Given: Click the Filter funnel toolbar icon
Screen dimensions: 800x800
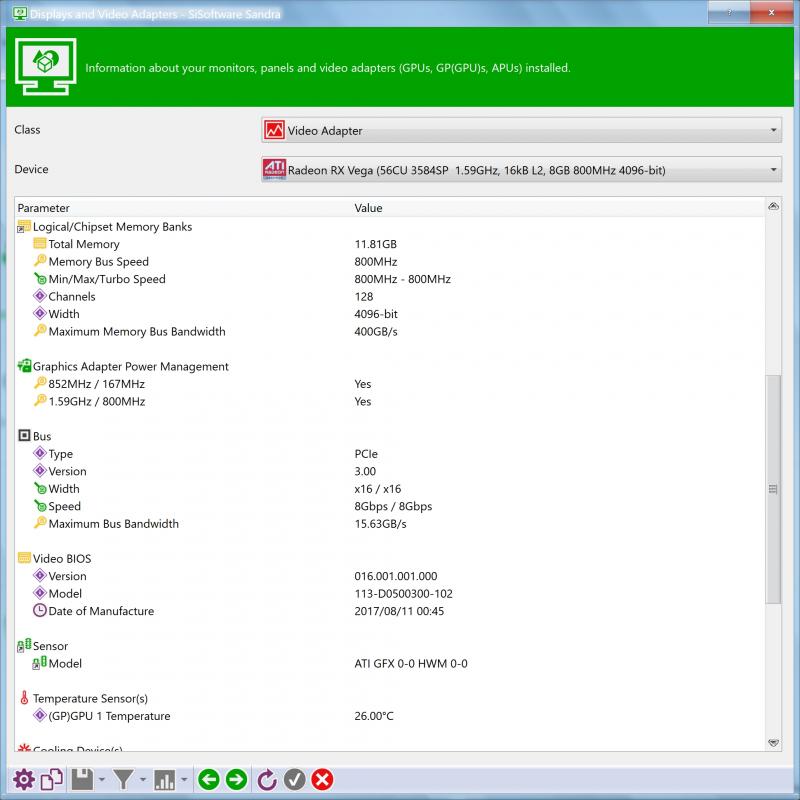Looking at the screenshot, I should 123,780.
